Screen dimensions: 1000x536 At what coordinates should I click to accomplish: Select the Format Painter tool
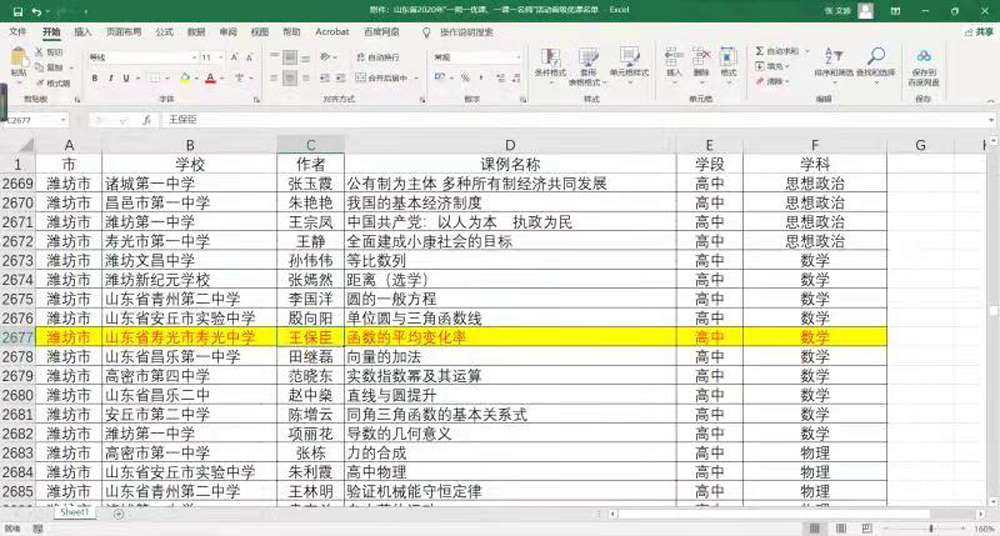click(x=56, y=83)
